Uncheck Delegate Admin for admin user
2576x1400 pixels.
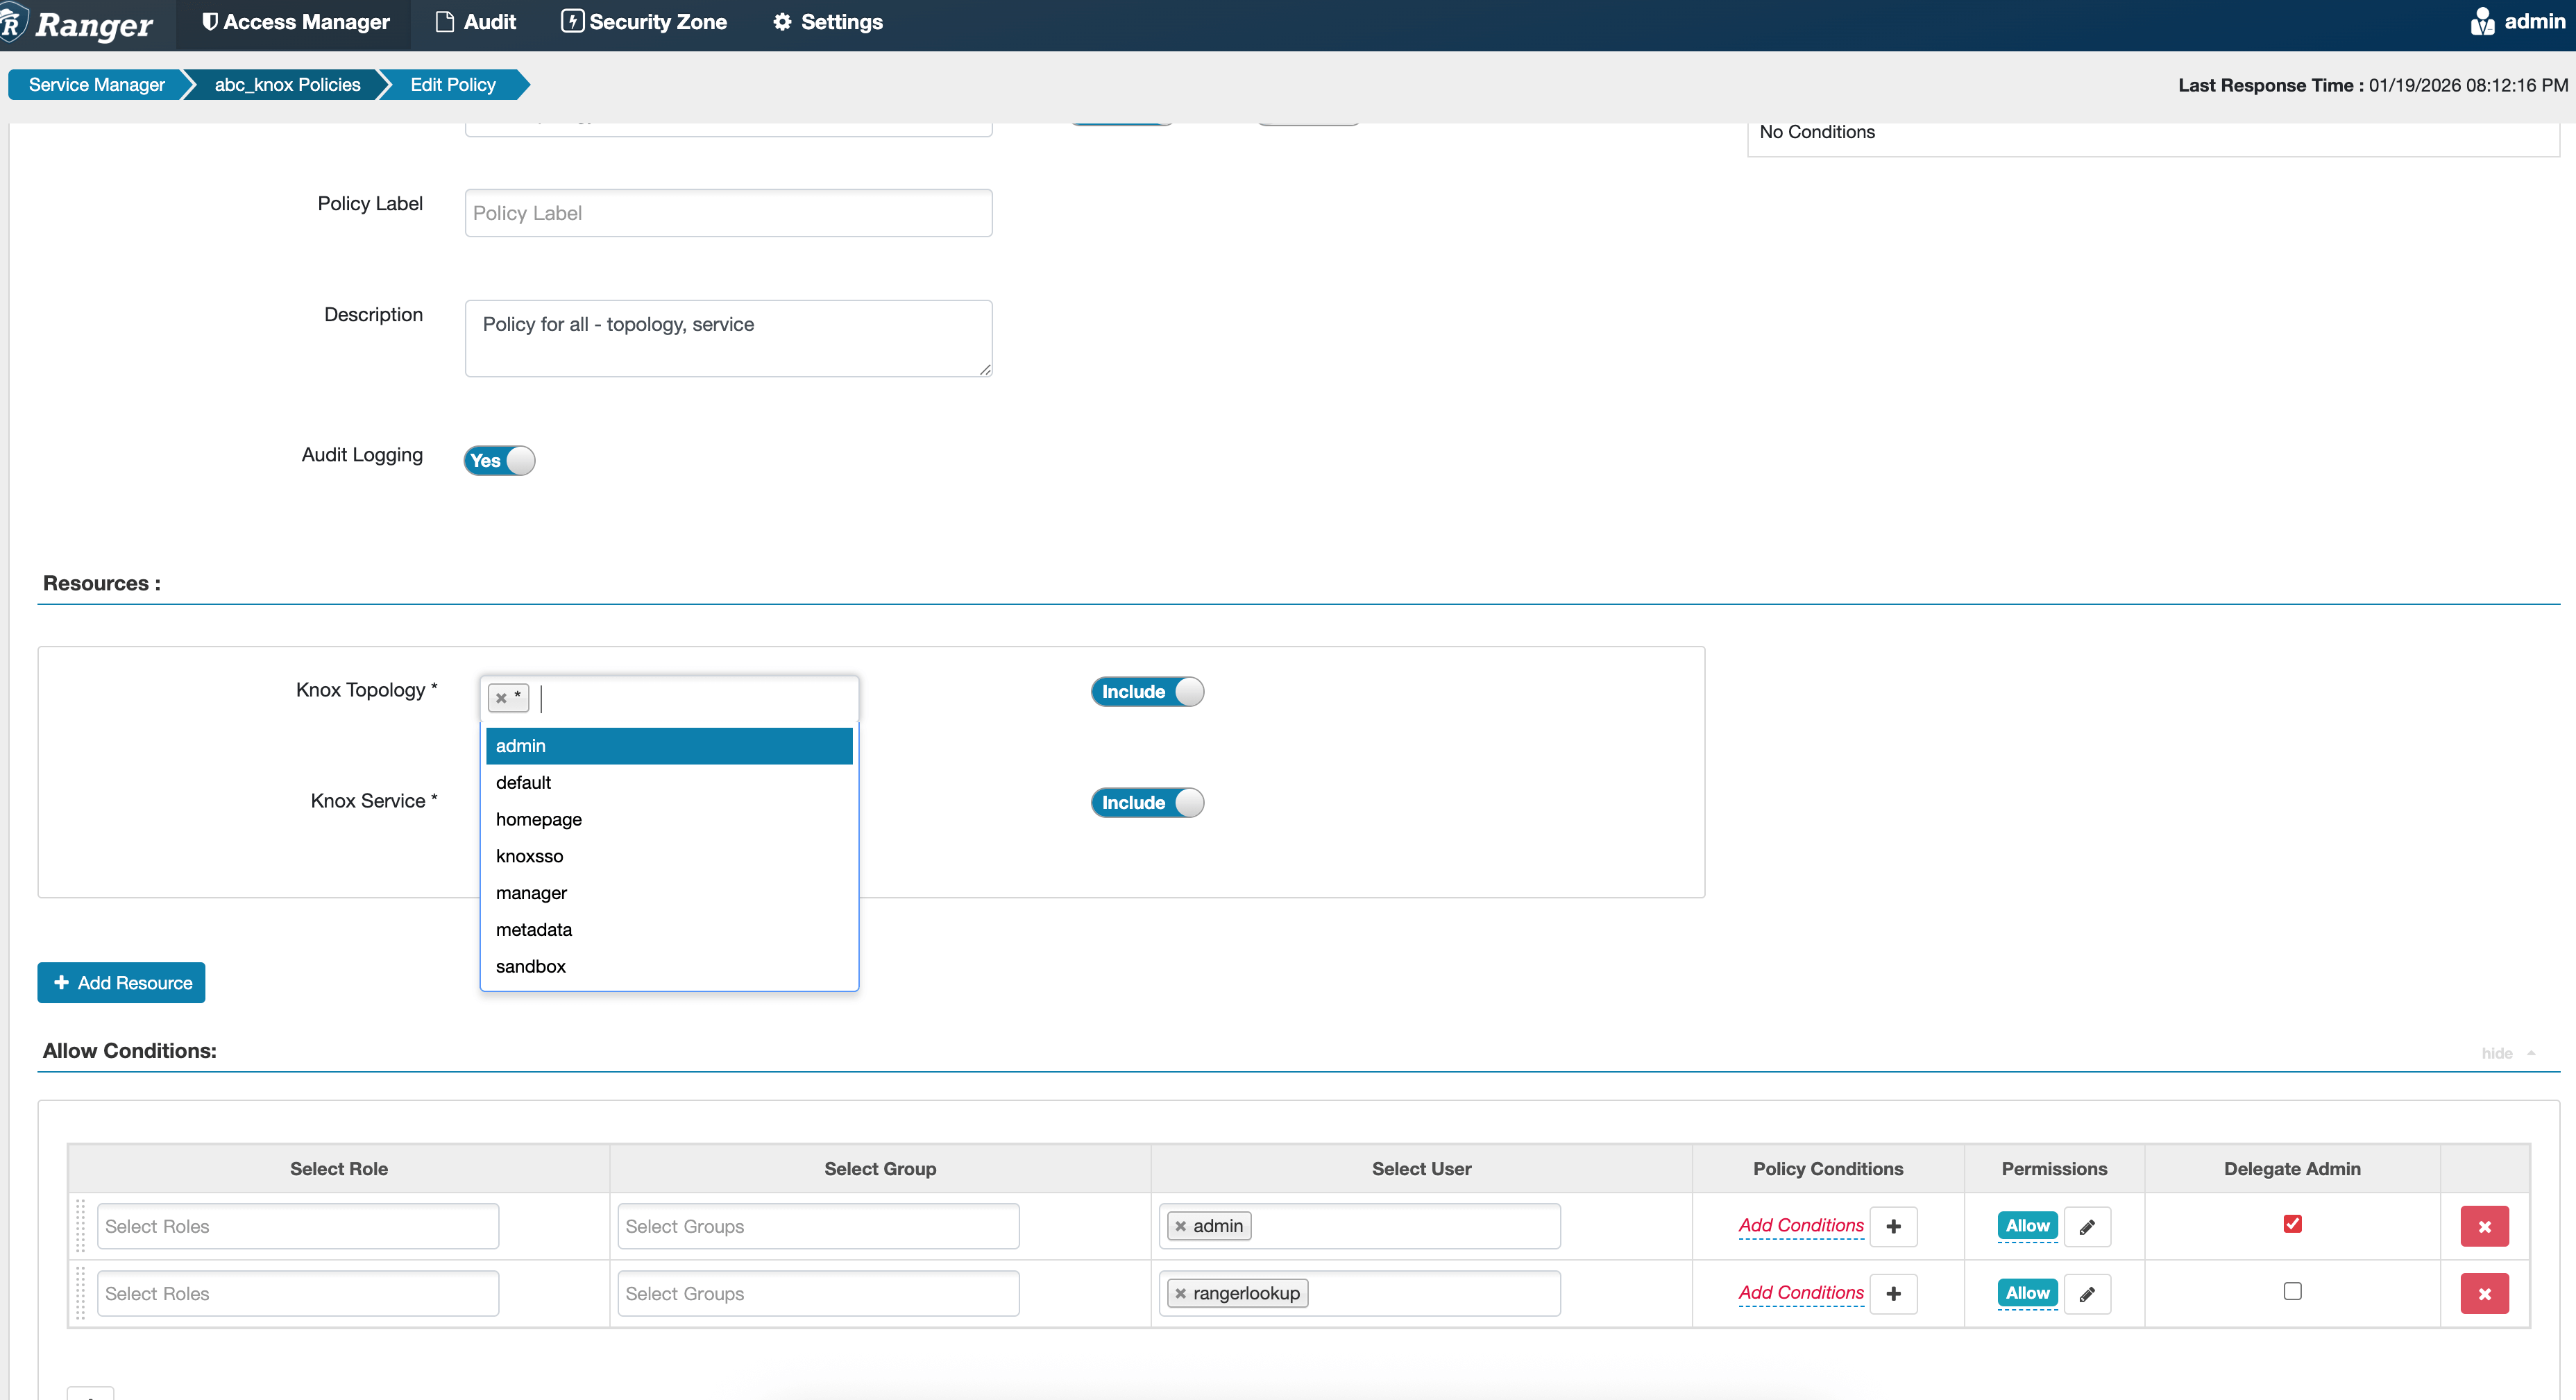pos(2292,1224)
